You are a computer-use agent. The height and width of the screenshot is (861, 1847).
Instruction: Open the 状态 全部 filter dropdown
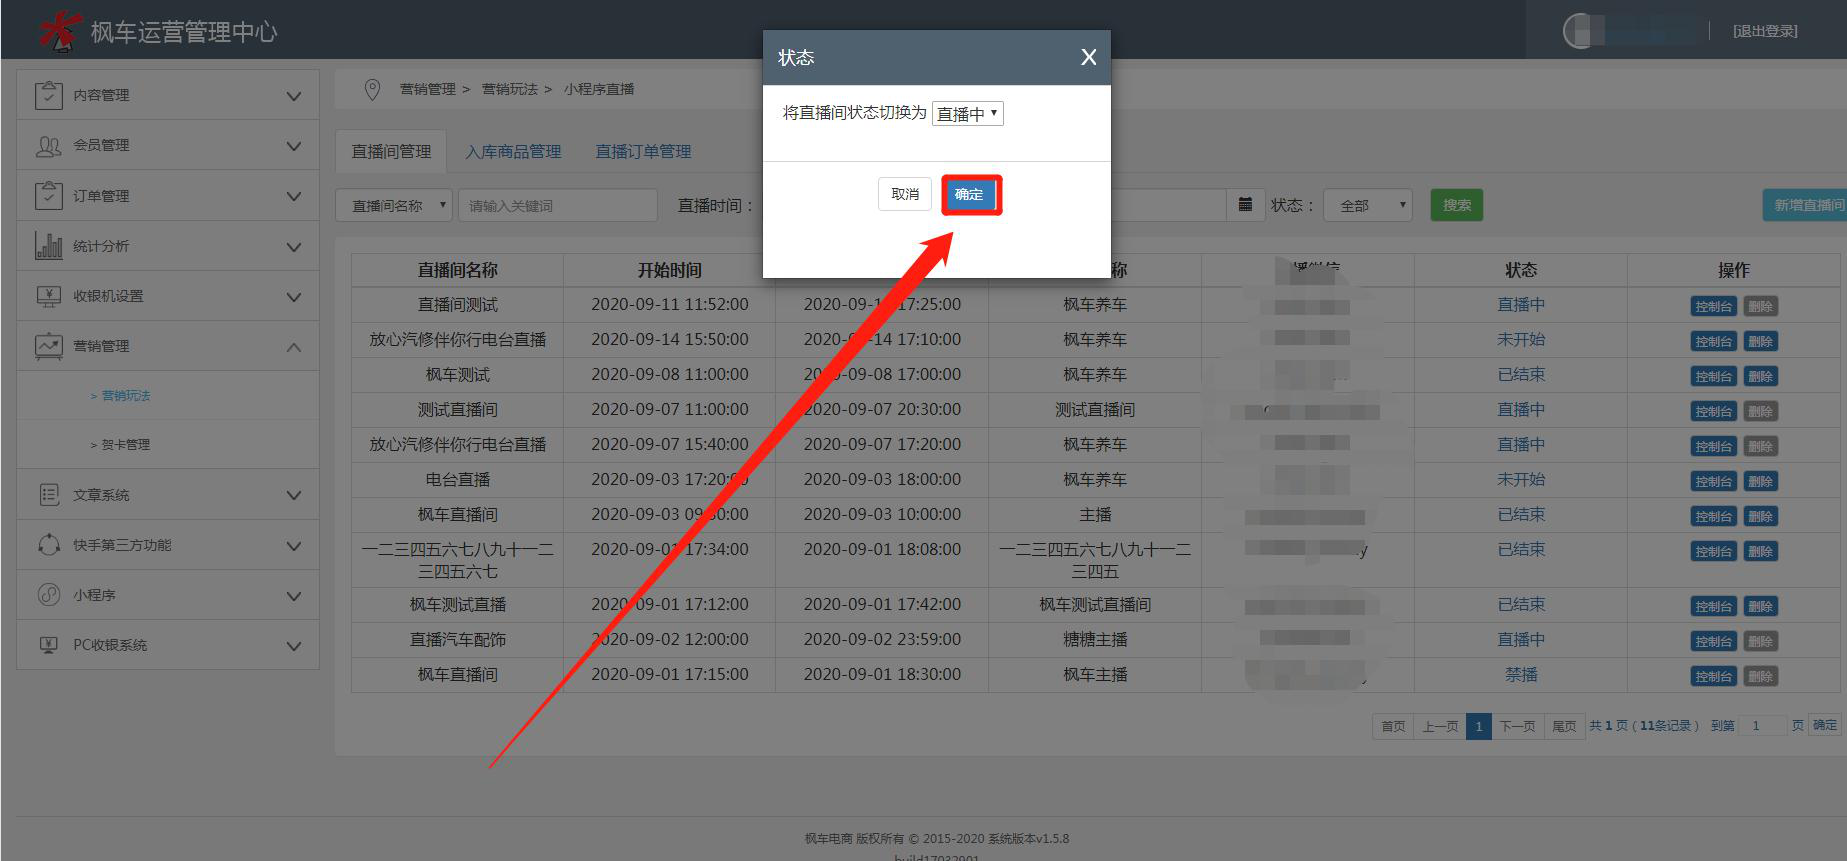(1368, 205)
